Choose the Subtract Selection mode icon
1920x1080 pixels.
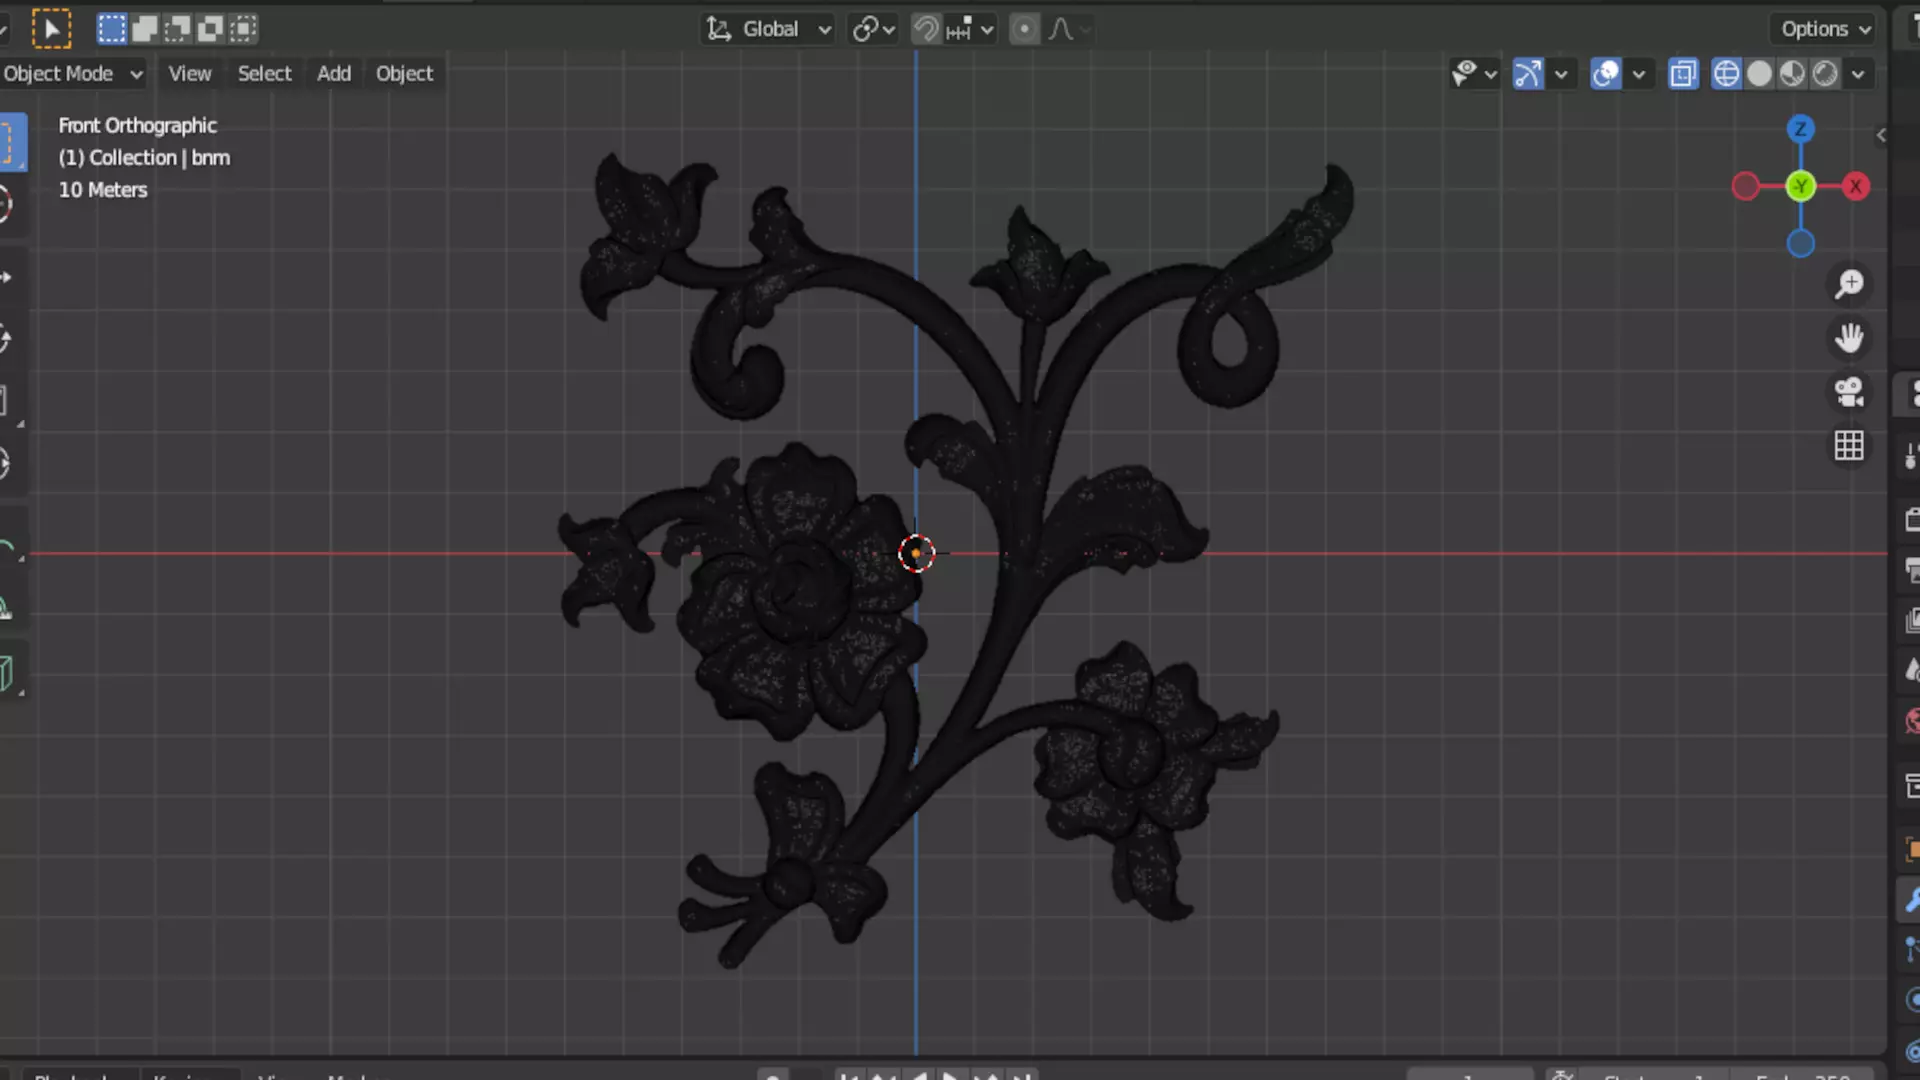[x=177, y=29]
